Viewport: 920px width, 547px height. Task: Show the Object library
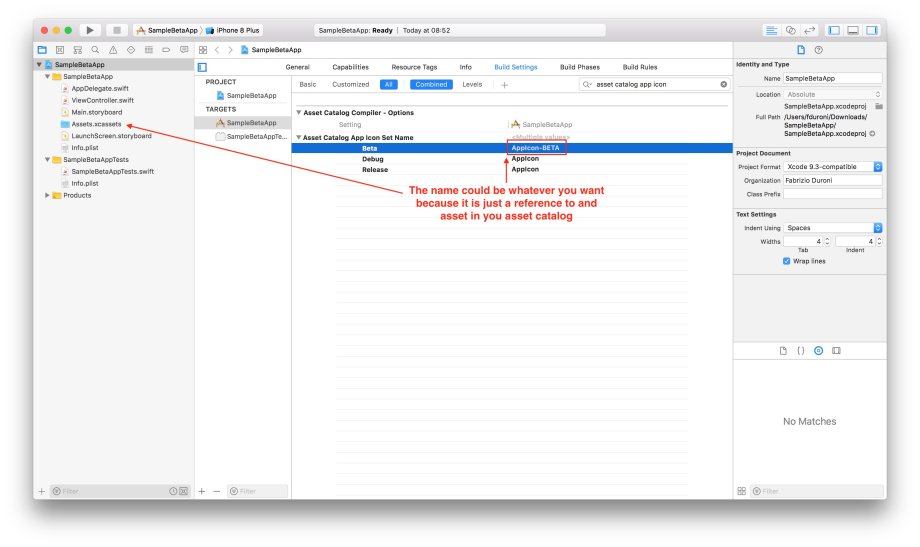click(x=818, y=350)
